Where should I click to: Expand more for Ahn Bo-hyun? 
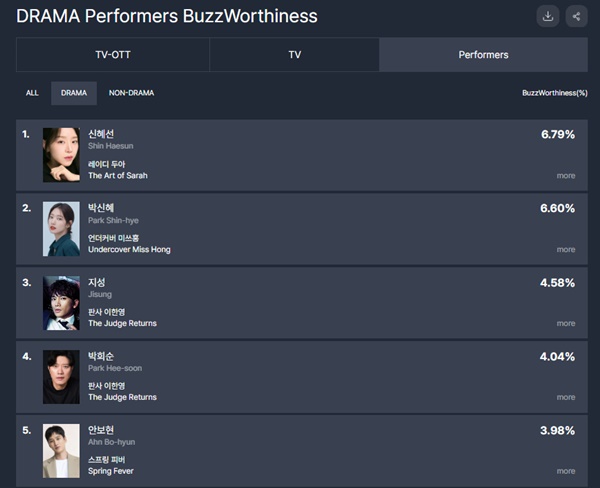tap(566, 471)
